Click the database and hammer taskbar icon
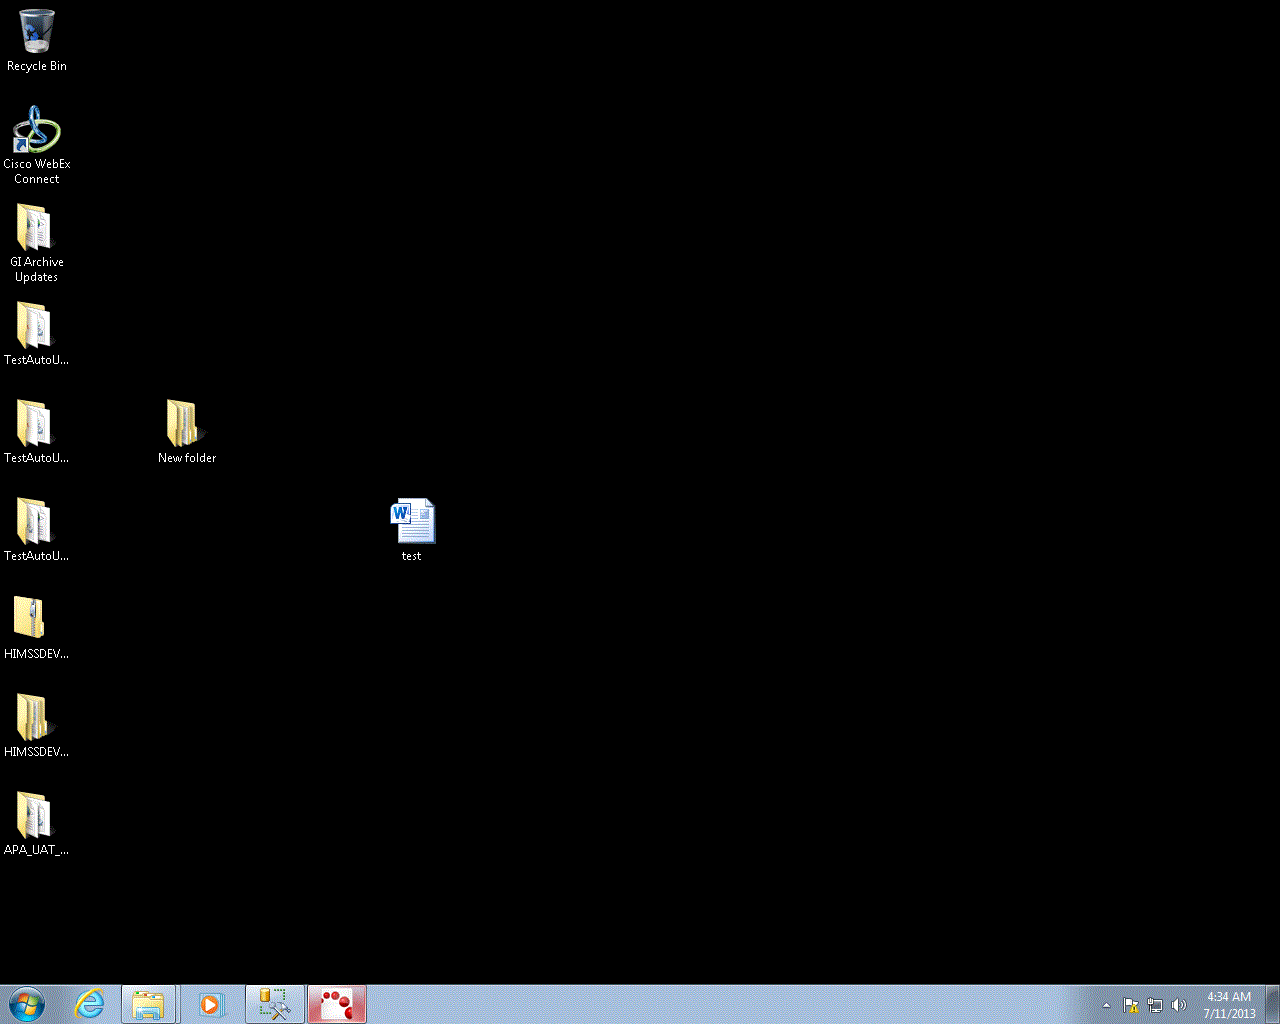The height and width of the screenshot is (1024, 1280). pyautogui.click(x=274, y=1004)
